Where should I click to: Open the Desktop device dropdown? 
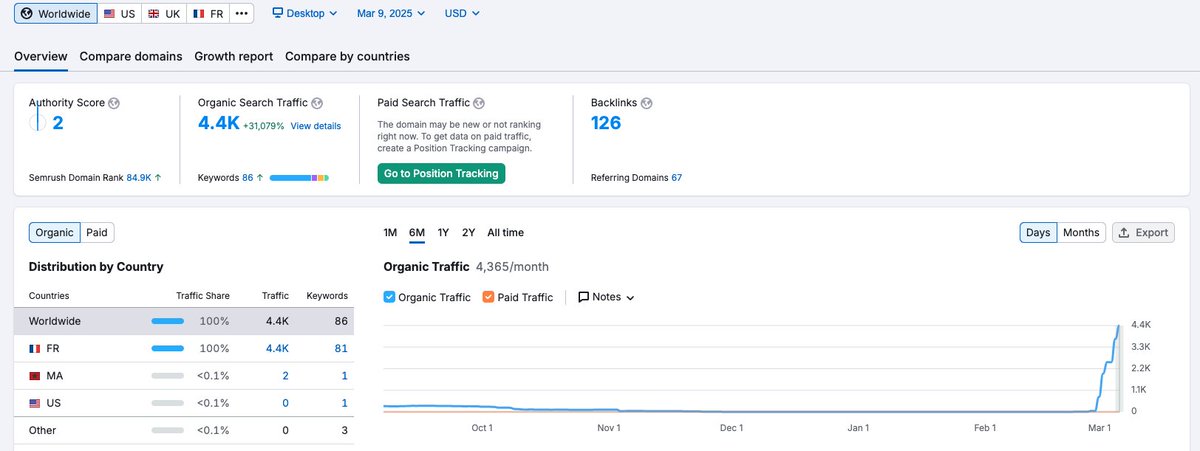pyautogui.click(x=305, y=14)
